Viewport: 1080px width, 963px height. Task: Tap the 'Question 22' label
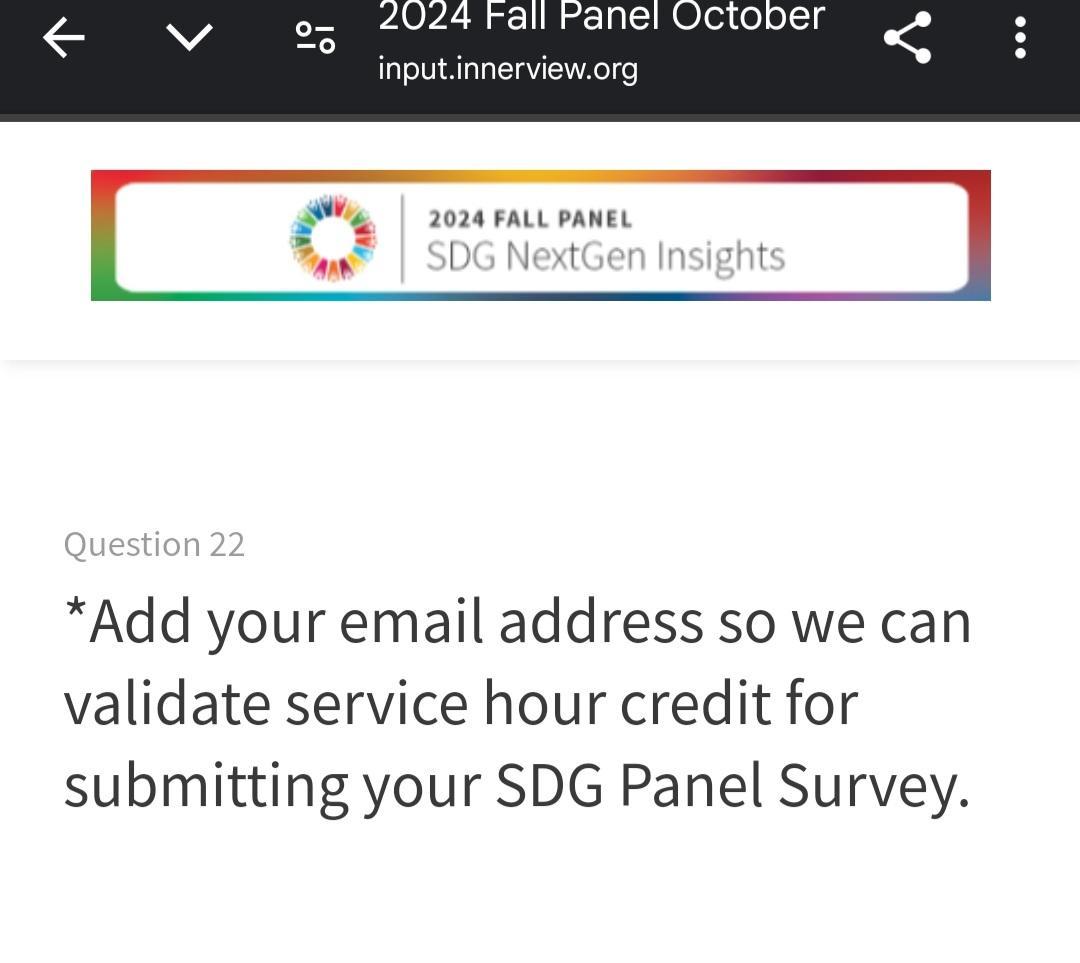click(x=154, y=544)
